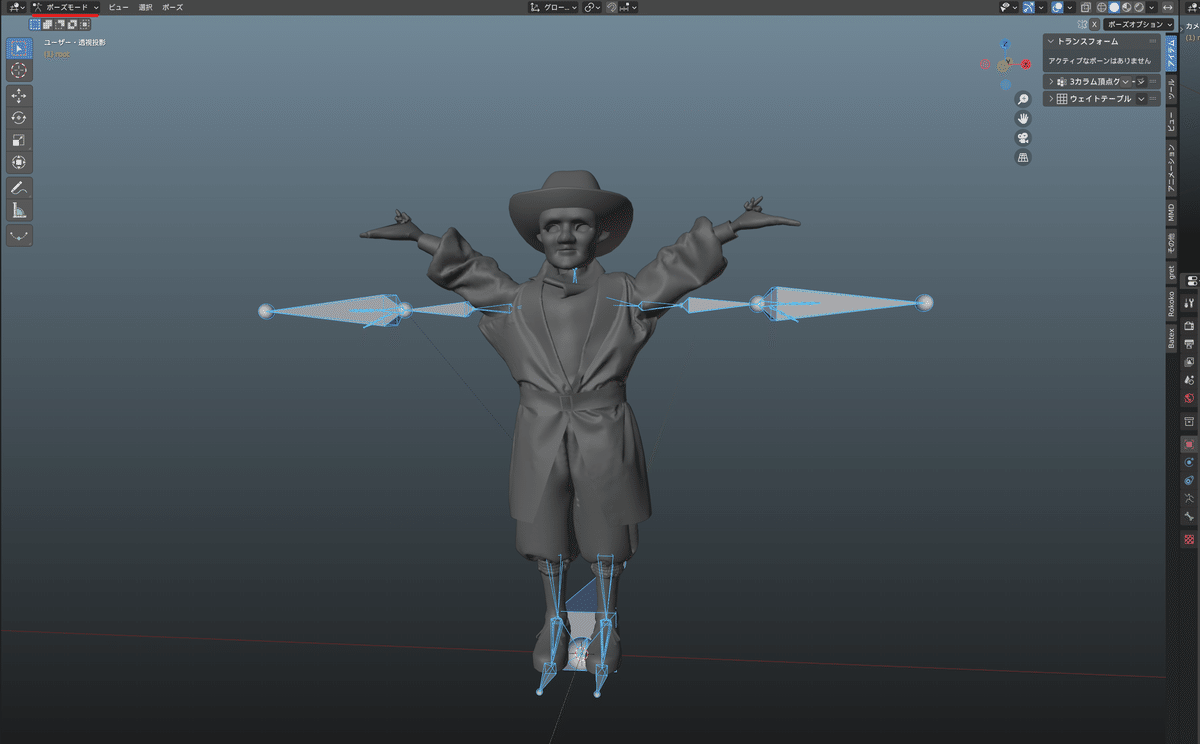Open the ビュー menu
1200x744 pixels.
pos(118,7)
